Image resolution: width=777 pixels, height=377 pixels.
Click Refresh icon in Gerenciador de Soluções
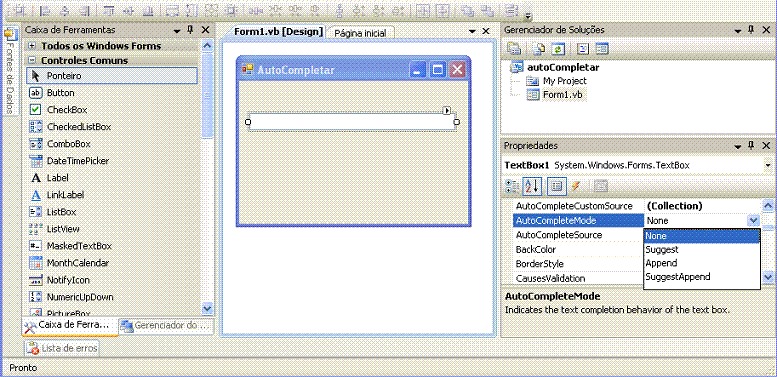click(x=558, y=49)
